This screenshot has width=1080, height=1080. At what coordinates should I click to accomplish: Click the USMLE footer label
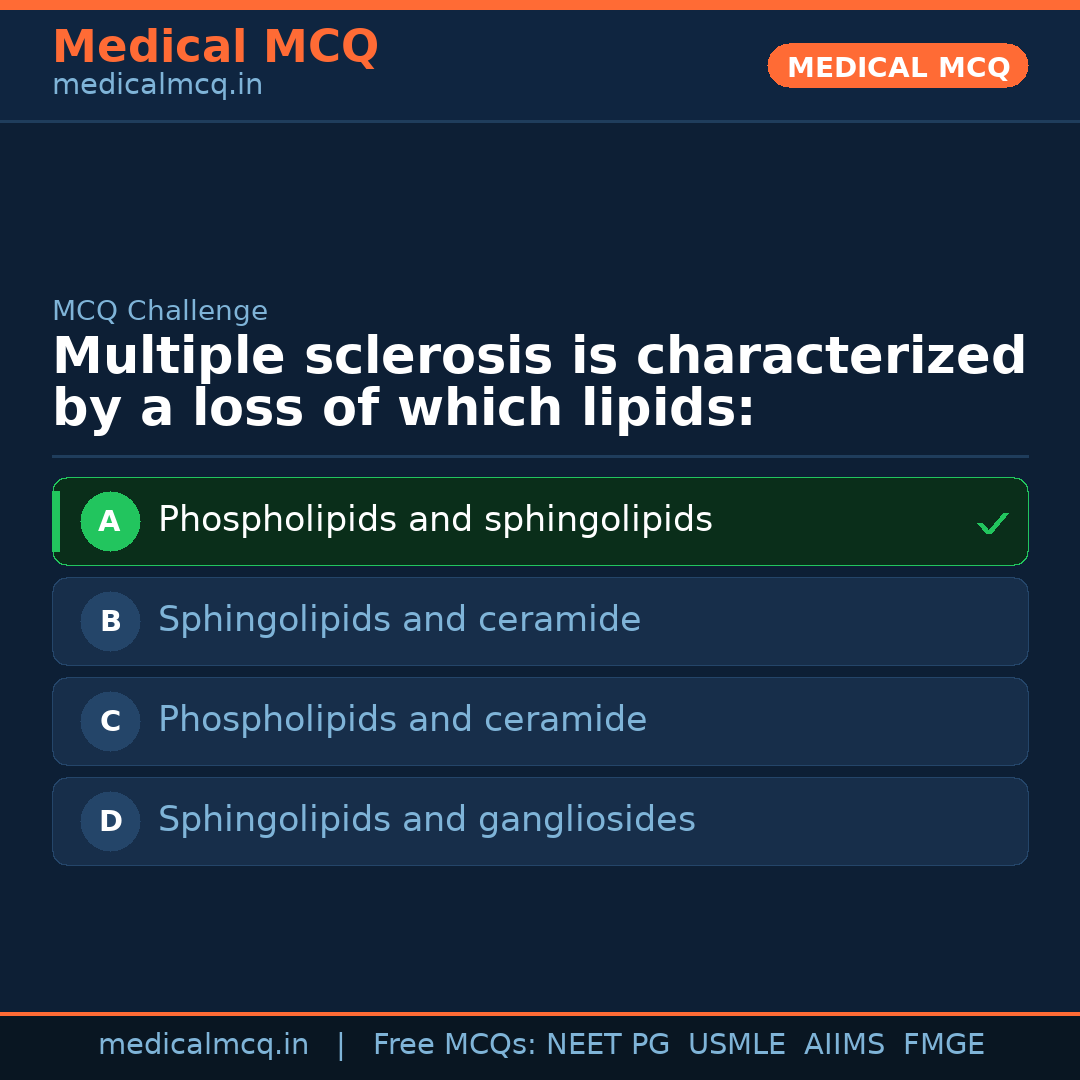(x=736, y=1045)
